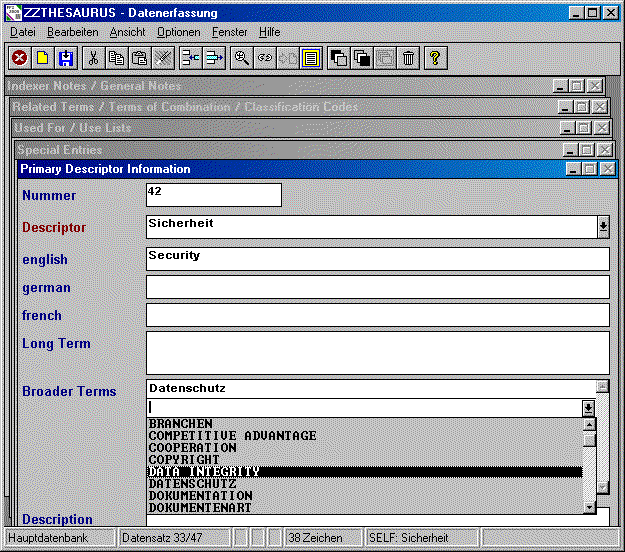625x552 pixels.
Task: Toggle the highlighted yellow list view button
Action: click(311, 58)
